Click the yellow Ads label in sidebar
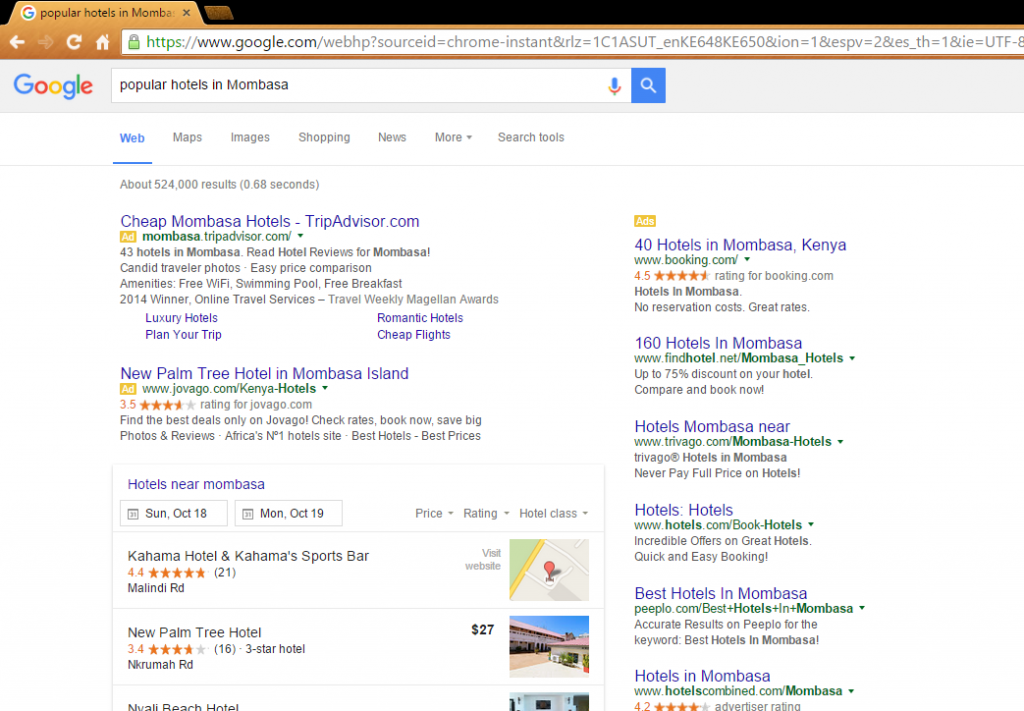 [x=645, y=221]
